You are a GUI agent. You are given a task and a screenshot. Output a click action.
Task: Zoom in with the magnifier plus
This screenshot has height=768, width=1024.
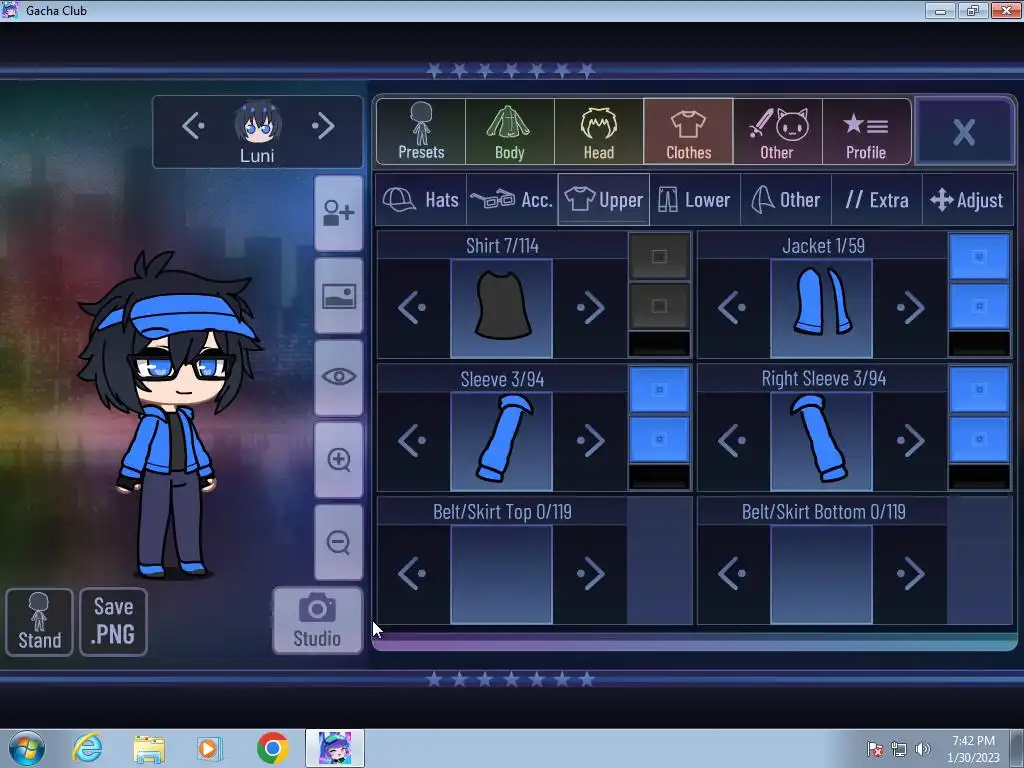(338, 460)
